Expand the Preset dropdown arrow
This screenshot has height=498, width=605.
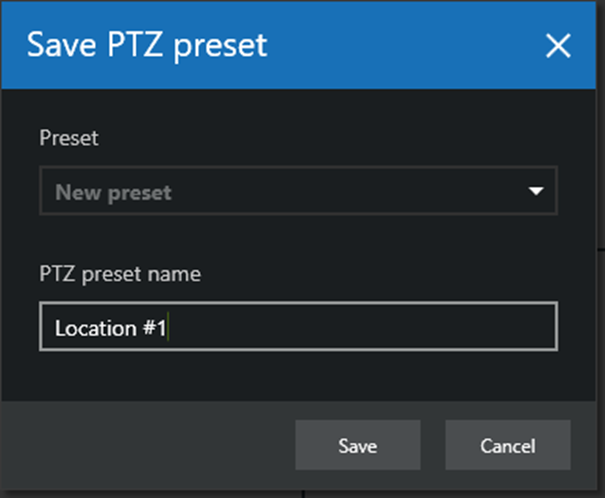536,192
